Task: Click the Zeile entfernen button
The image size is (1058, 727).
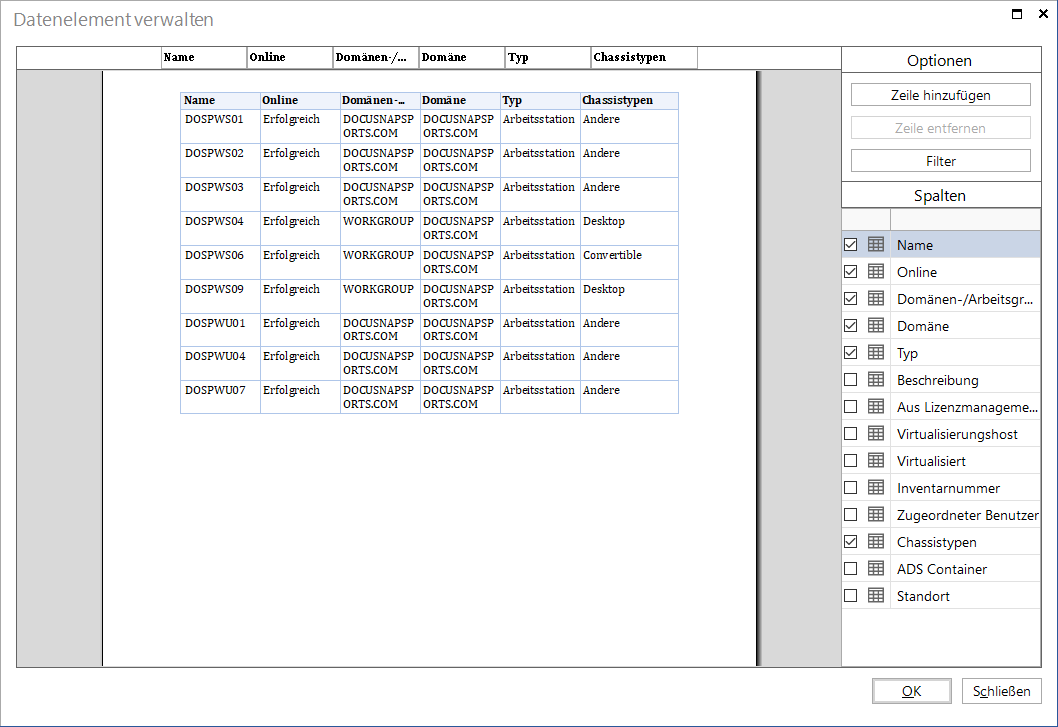Action: click(x=941, y=128)
